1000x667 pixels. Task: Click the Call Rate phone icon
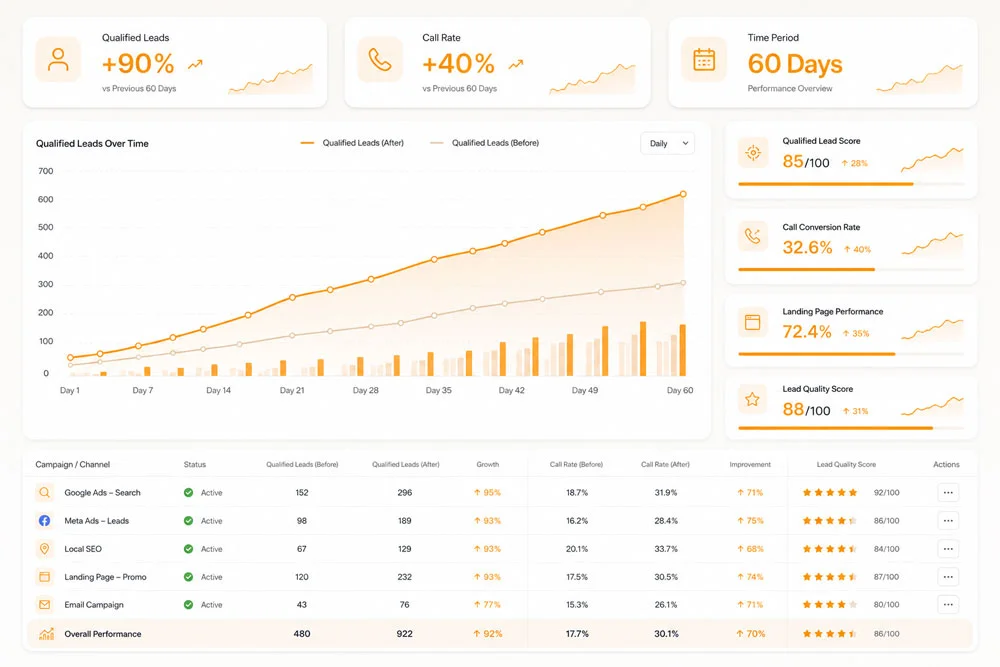380,59
